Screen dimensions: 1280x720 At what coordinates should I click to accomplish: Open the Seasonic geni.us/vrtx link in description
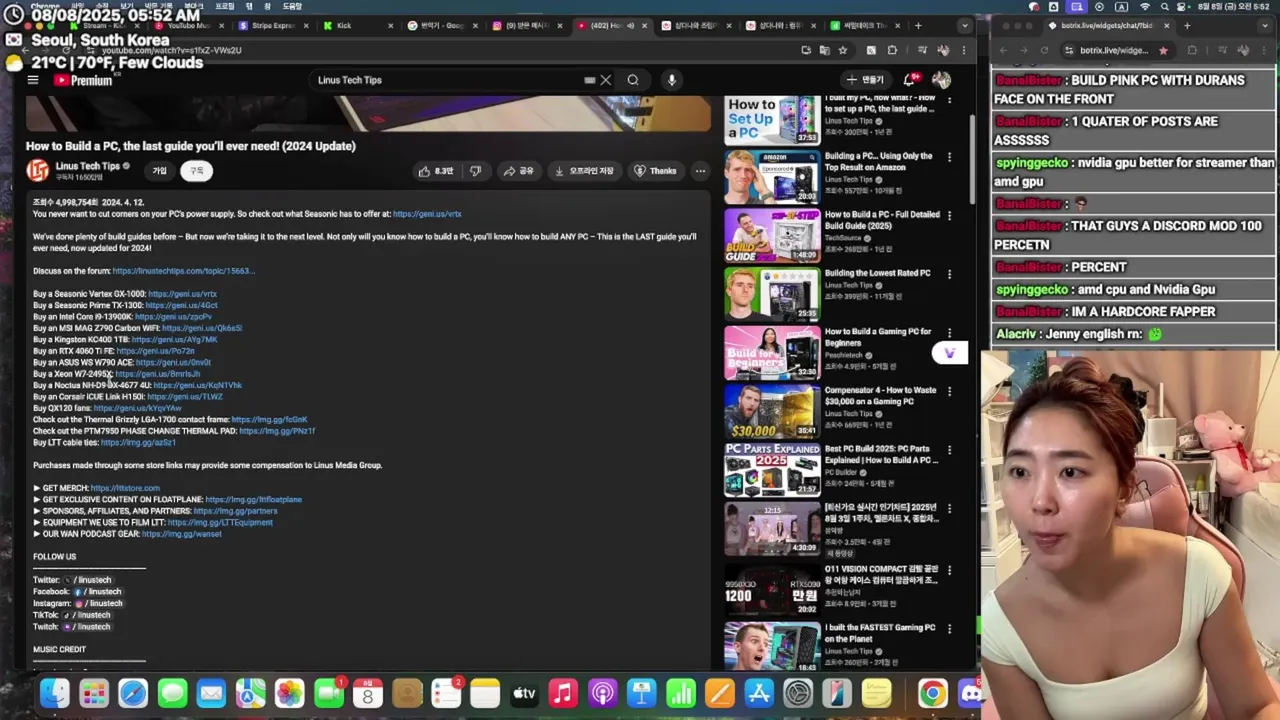tap(427, 214)
